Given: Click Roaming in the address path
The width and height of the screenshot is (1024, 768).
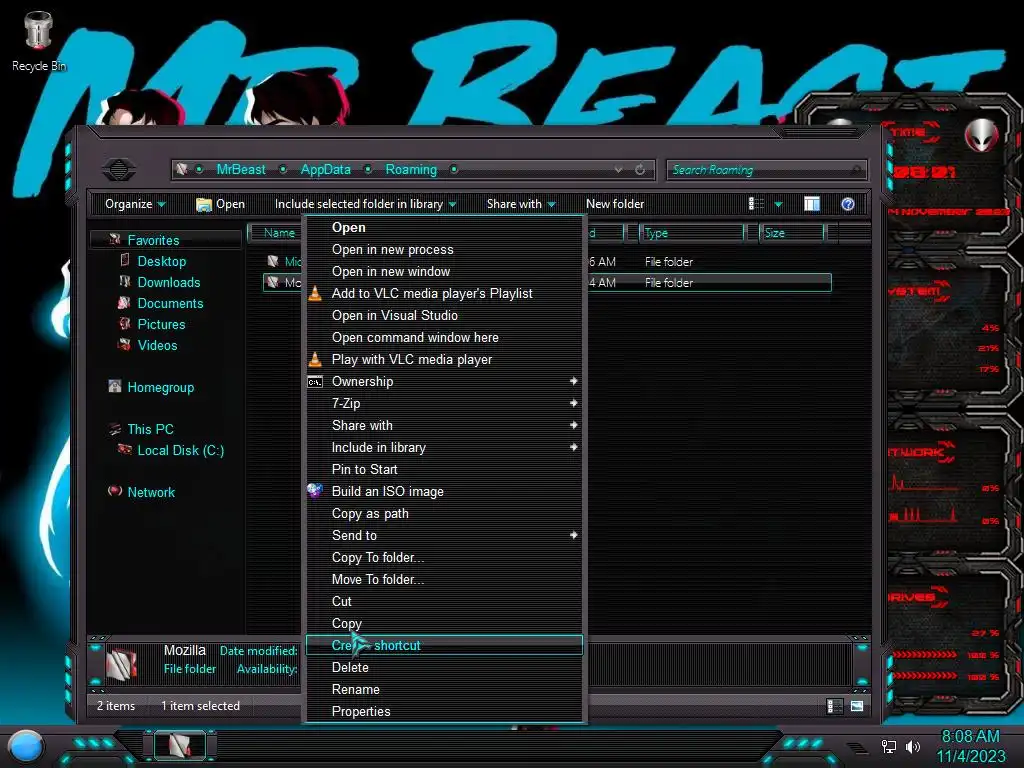Looking at the screenshot, I should tap(411, 170).
